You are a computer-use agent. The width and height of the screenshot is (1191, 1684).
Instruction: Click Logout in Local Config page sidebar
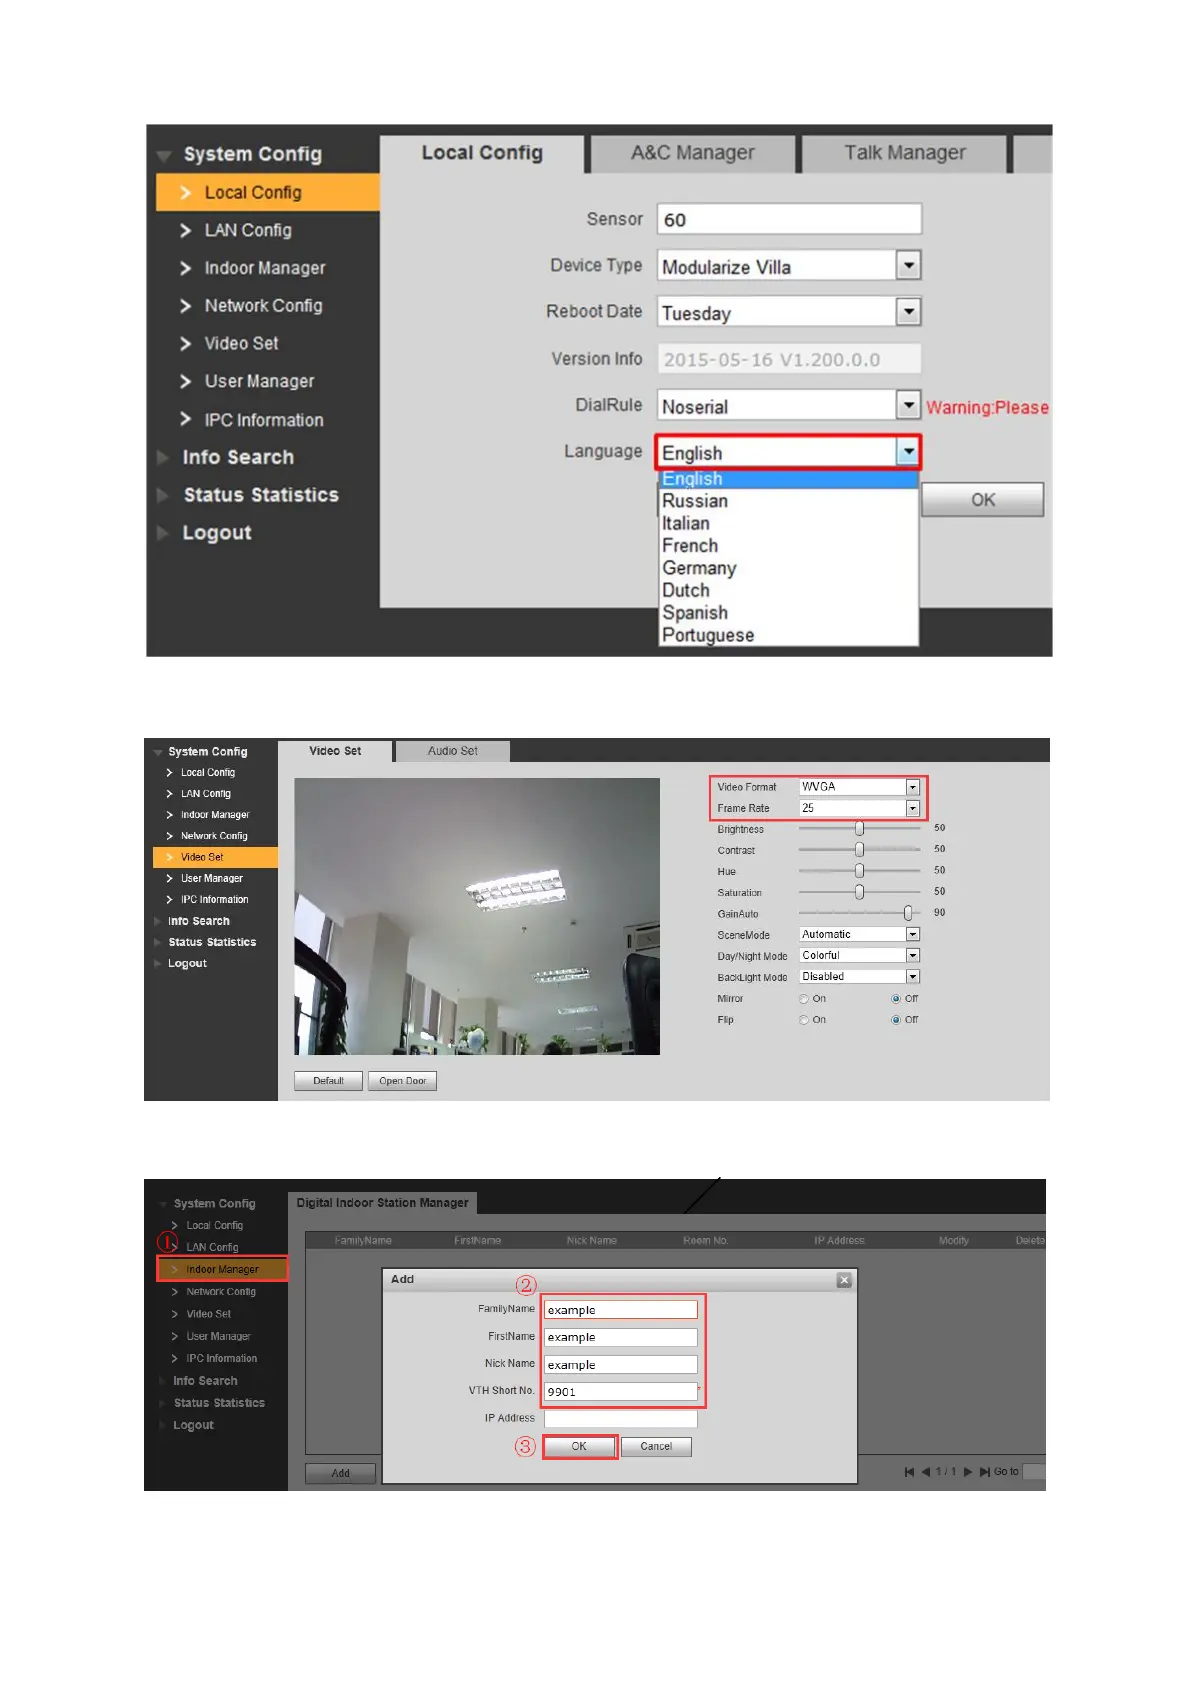[216, 533]
